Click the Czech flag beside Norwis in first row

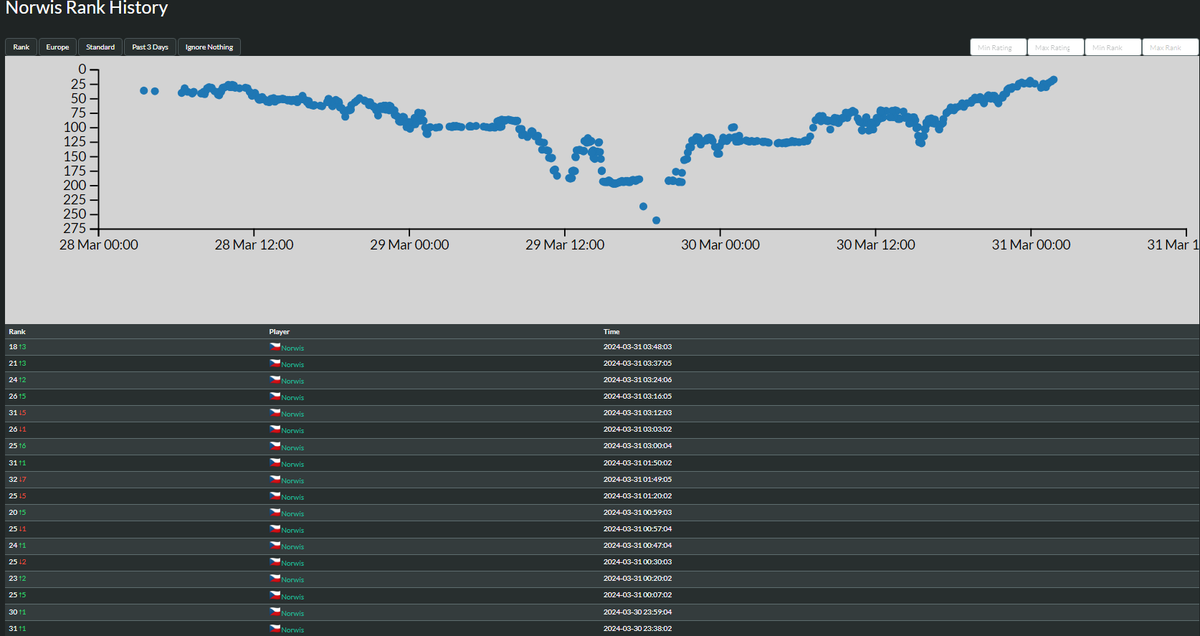275,347
